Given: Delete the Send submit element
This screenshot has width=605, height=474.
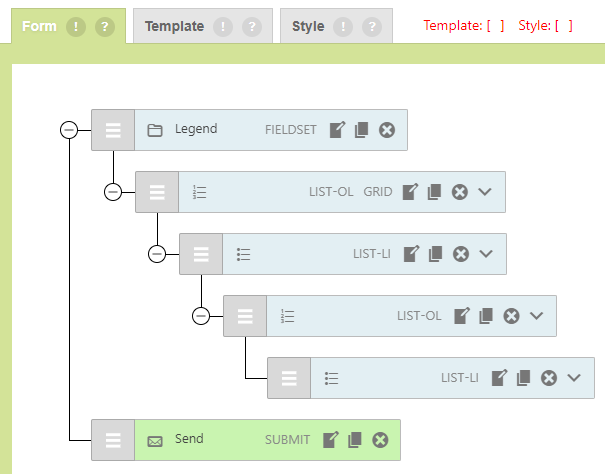Looking at the screenshot, I should pyautogui.click(x=380, y=440).
